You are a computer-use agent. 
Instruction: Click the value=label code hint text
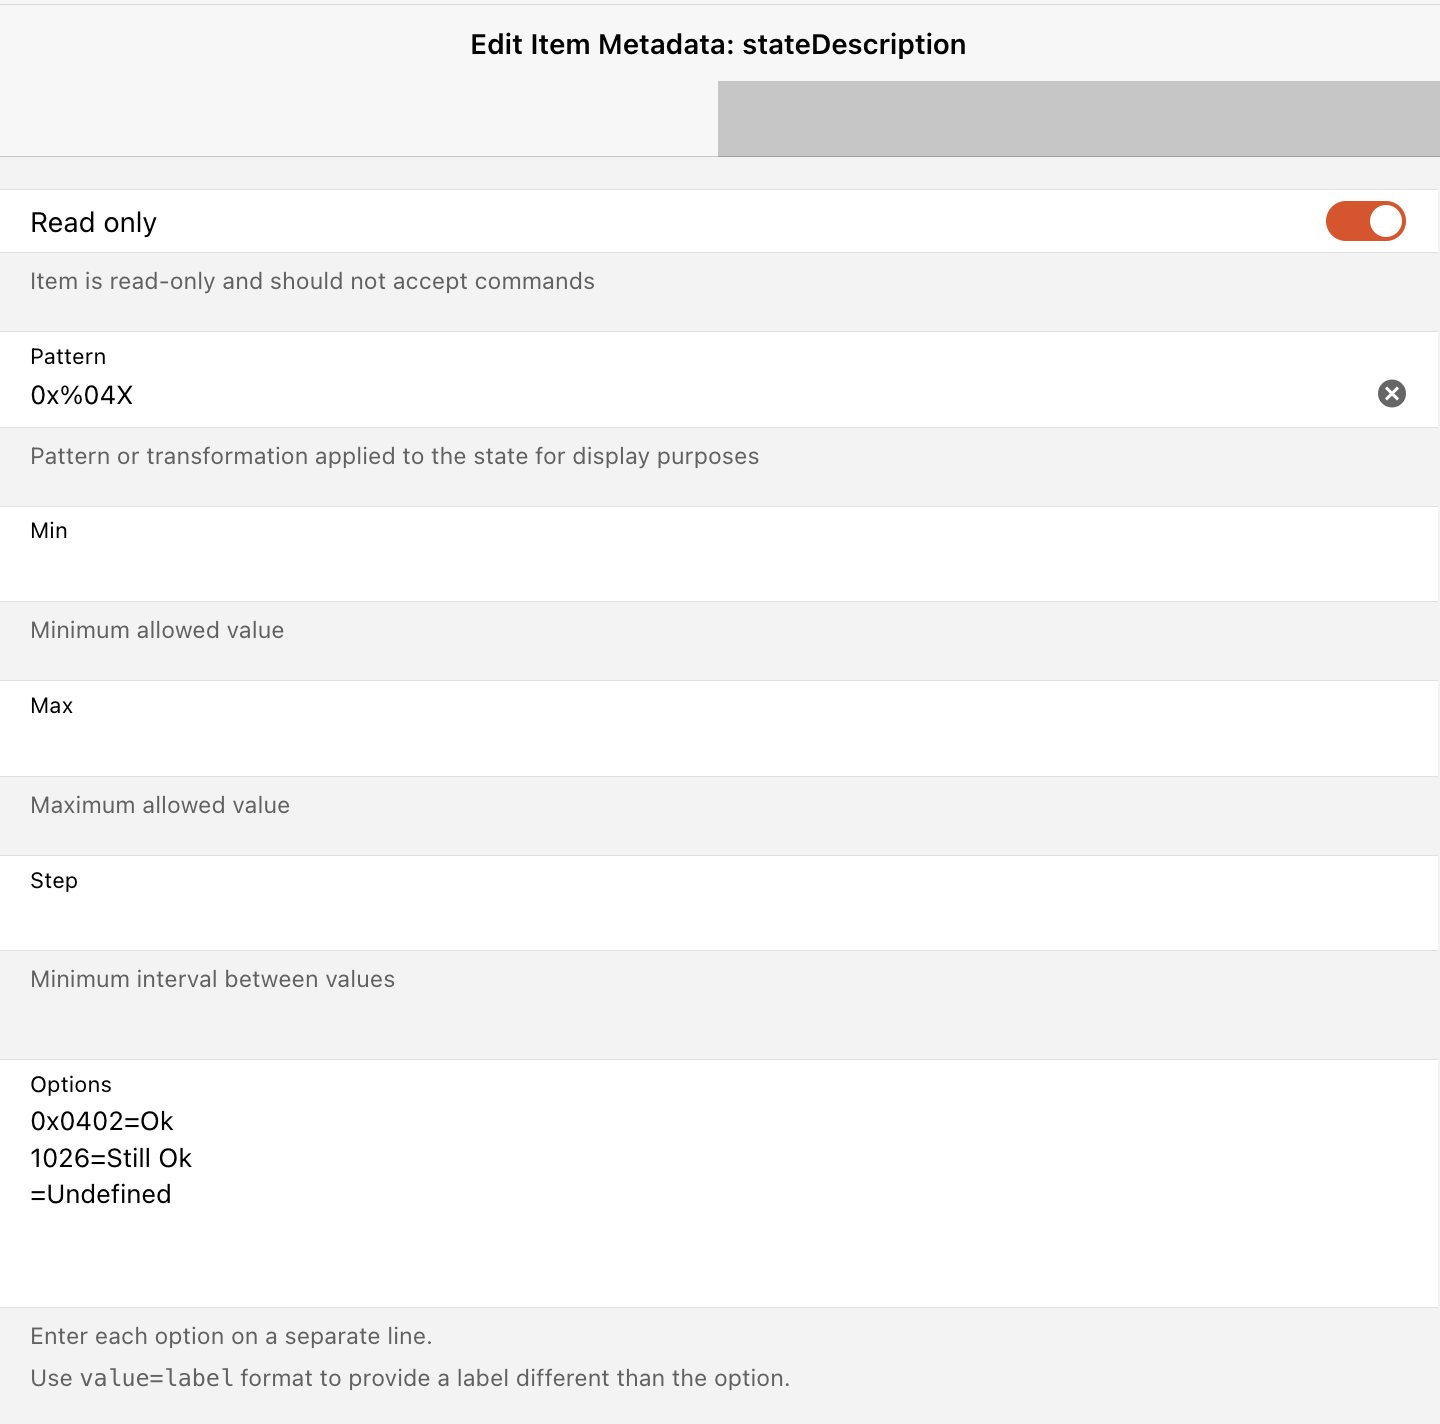pyautogui.click(x=156, y=1378)
